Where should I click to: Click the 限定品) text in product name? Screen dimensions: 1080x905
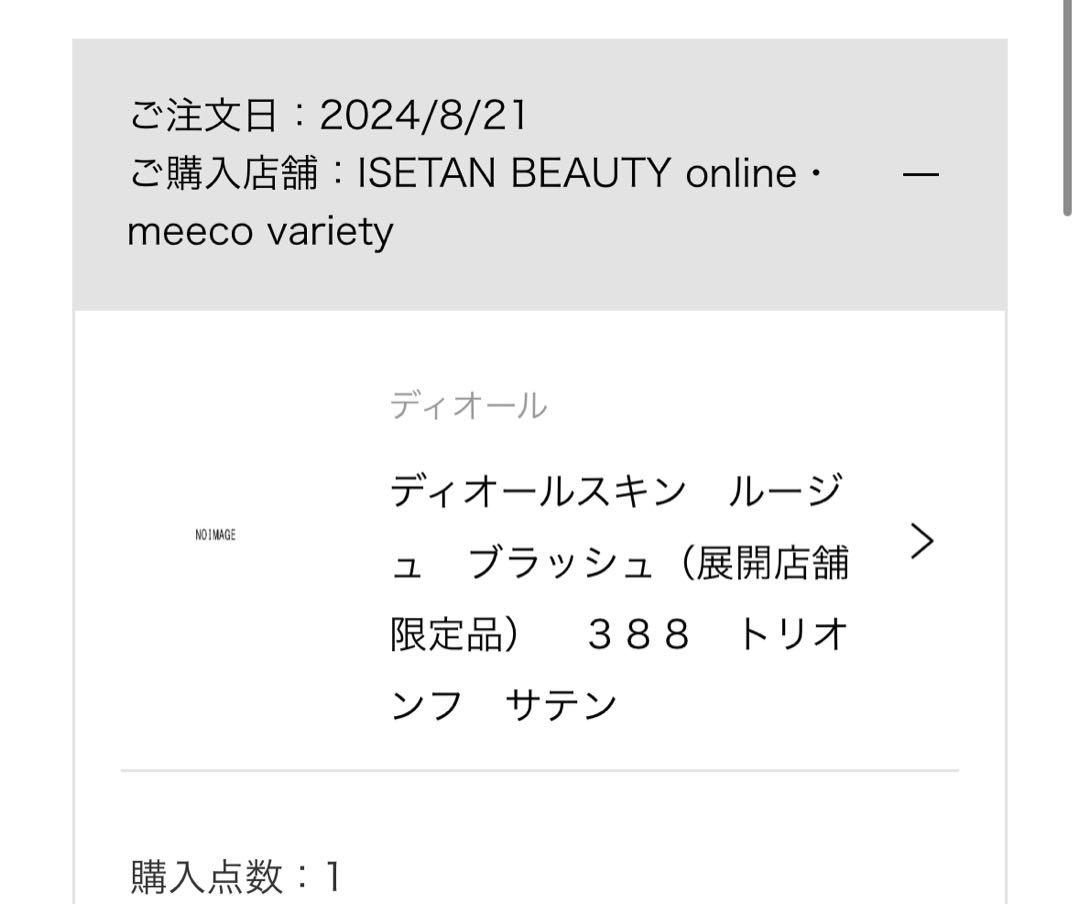click(x=455, y=634)
